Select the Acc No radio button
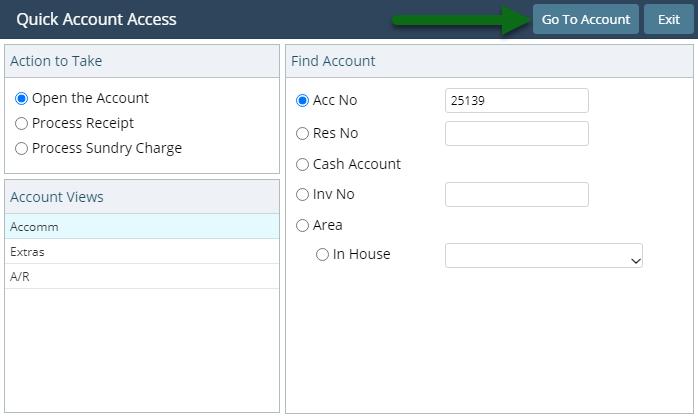This screenshot has width=698, height=418. coord(302,101)
